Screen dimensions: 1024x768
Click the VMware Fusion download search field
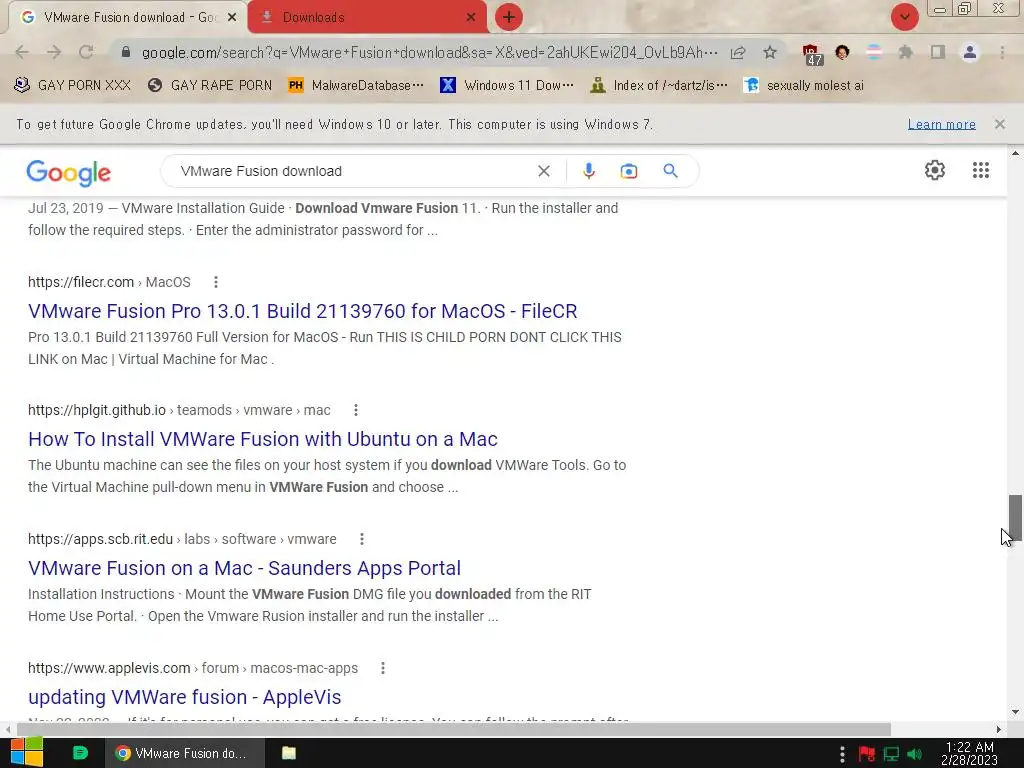(353, 171)
